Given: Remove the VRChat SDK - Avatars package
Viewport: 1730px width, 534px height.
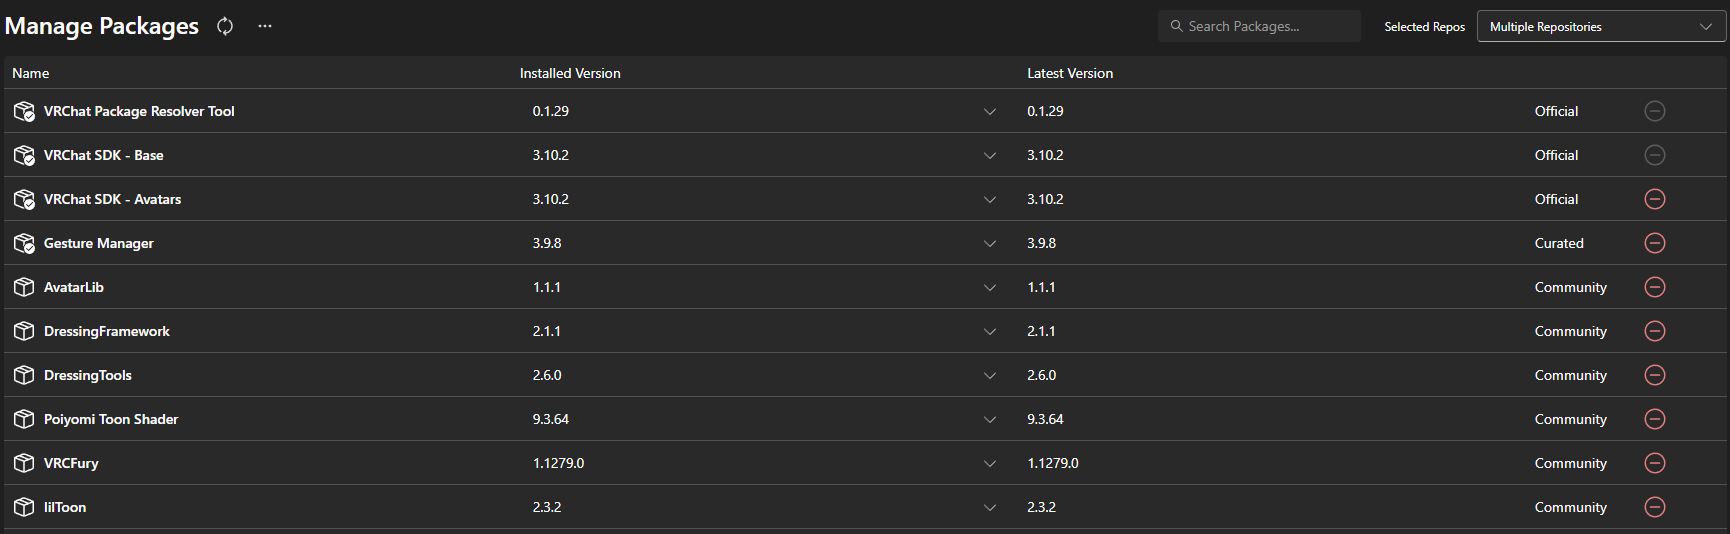Looking at the screenshot, I should coord(1655,199).
